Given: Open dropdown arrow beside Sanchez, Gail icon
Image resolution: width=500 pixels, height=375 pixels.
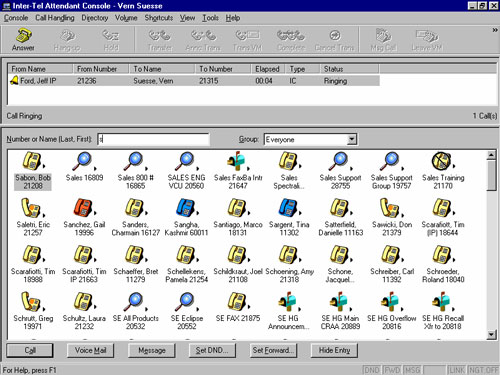Looking at the screenshot, I should [x=95, y=213].
